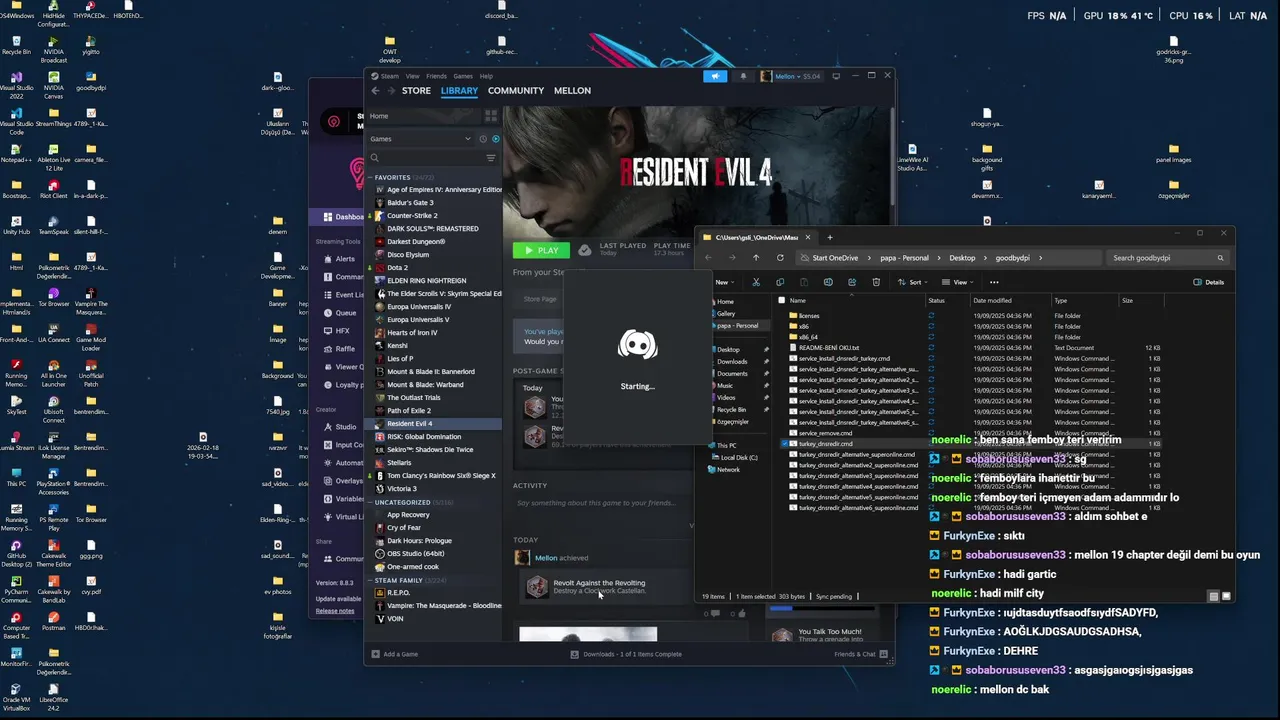The image size is (1280, 720).
Task: Select Riot Client desktop icon
Action: (x=53, y=189)
